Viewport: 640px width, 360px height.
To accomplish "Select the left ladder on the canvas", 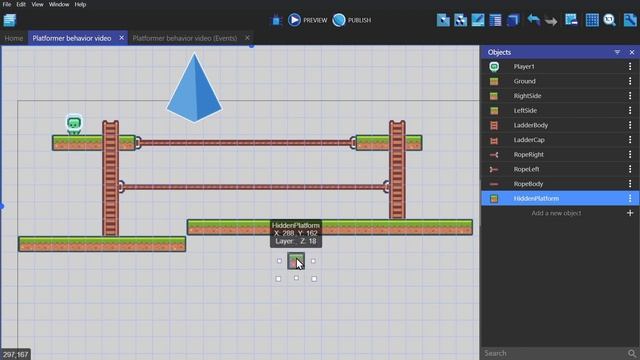I will pyautogui.click(x=111, y=178).
